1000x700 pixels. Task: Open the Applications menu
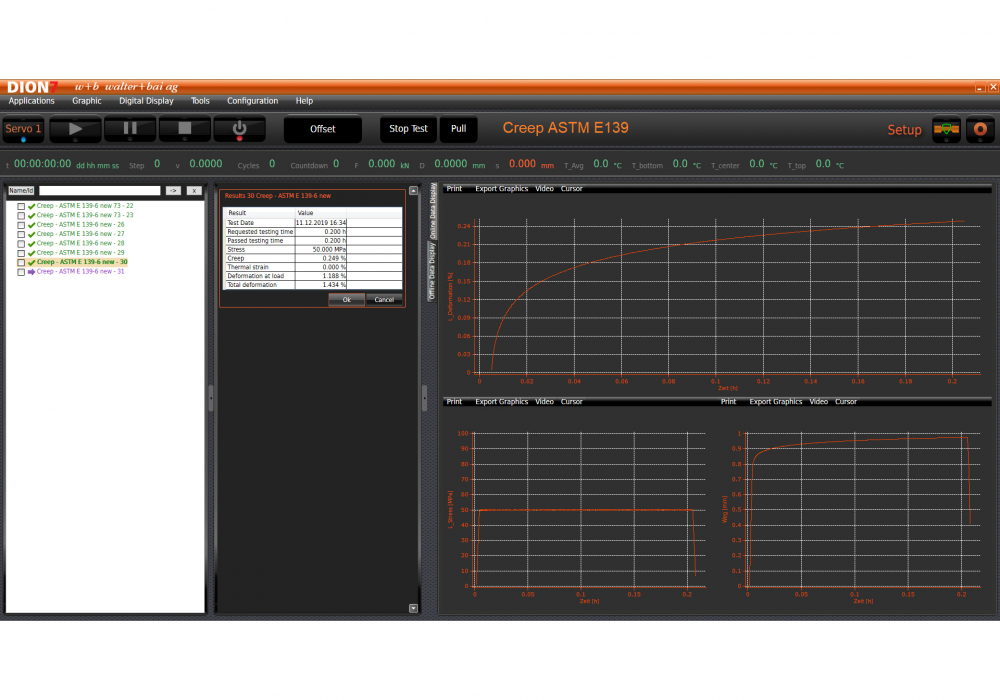point(31,101)
